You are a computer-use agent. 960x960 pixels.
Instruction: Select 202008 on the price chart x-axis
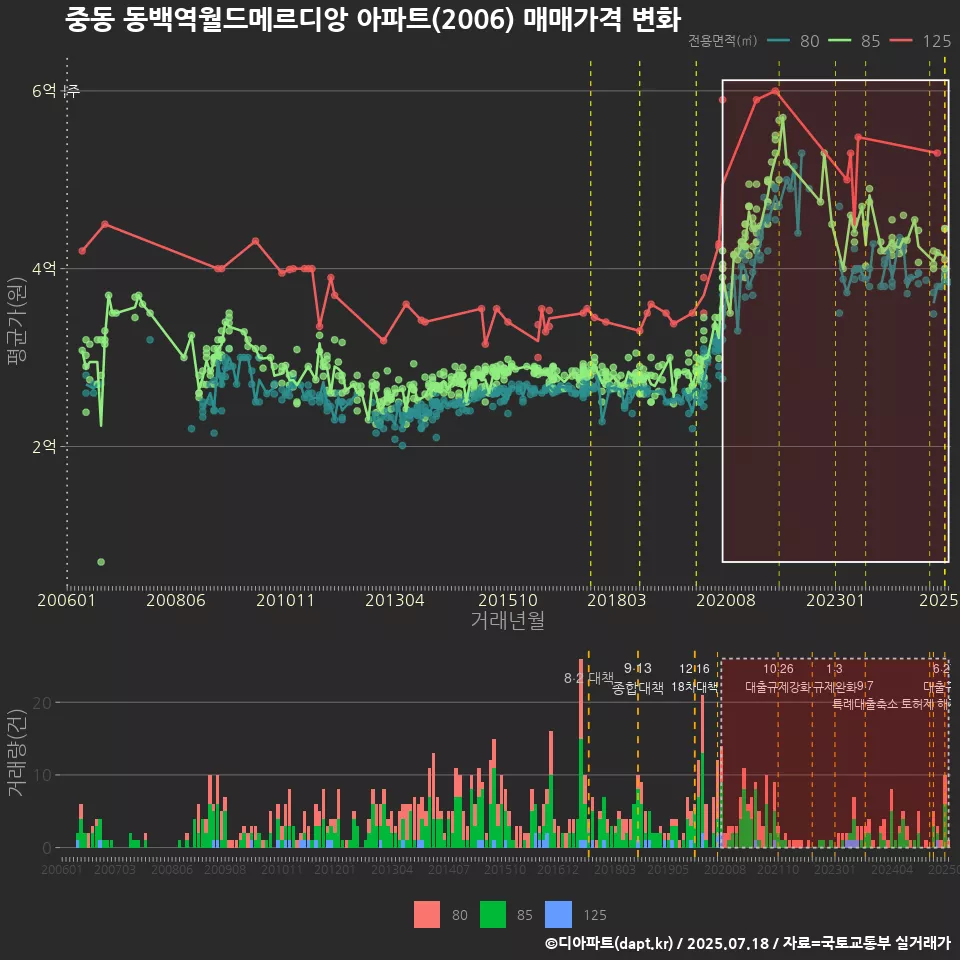point(726,600)
